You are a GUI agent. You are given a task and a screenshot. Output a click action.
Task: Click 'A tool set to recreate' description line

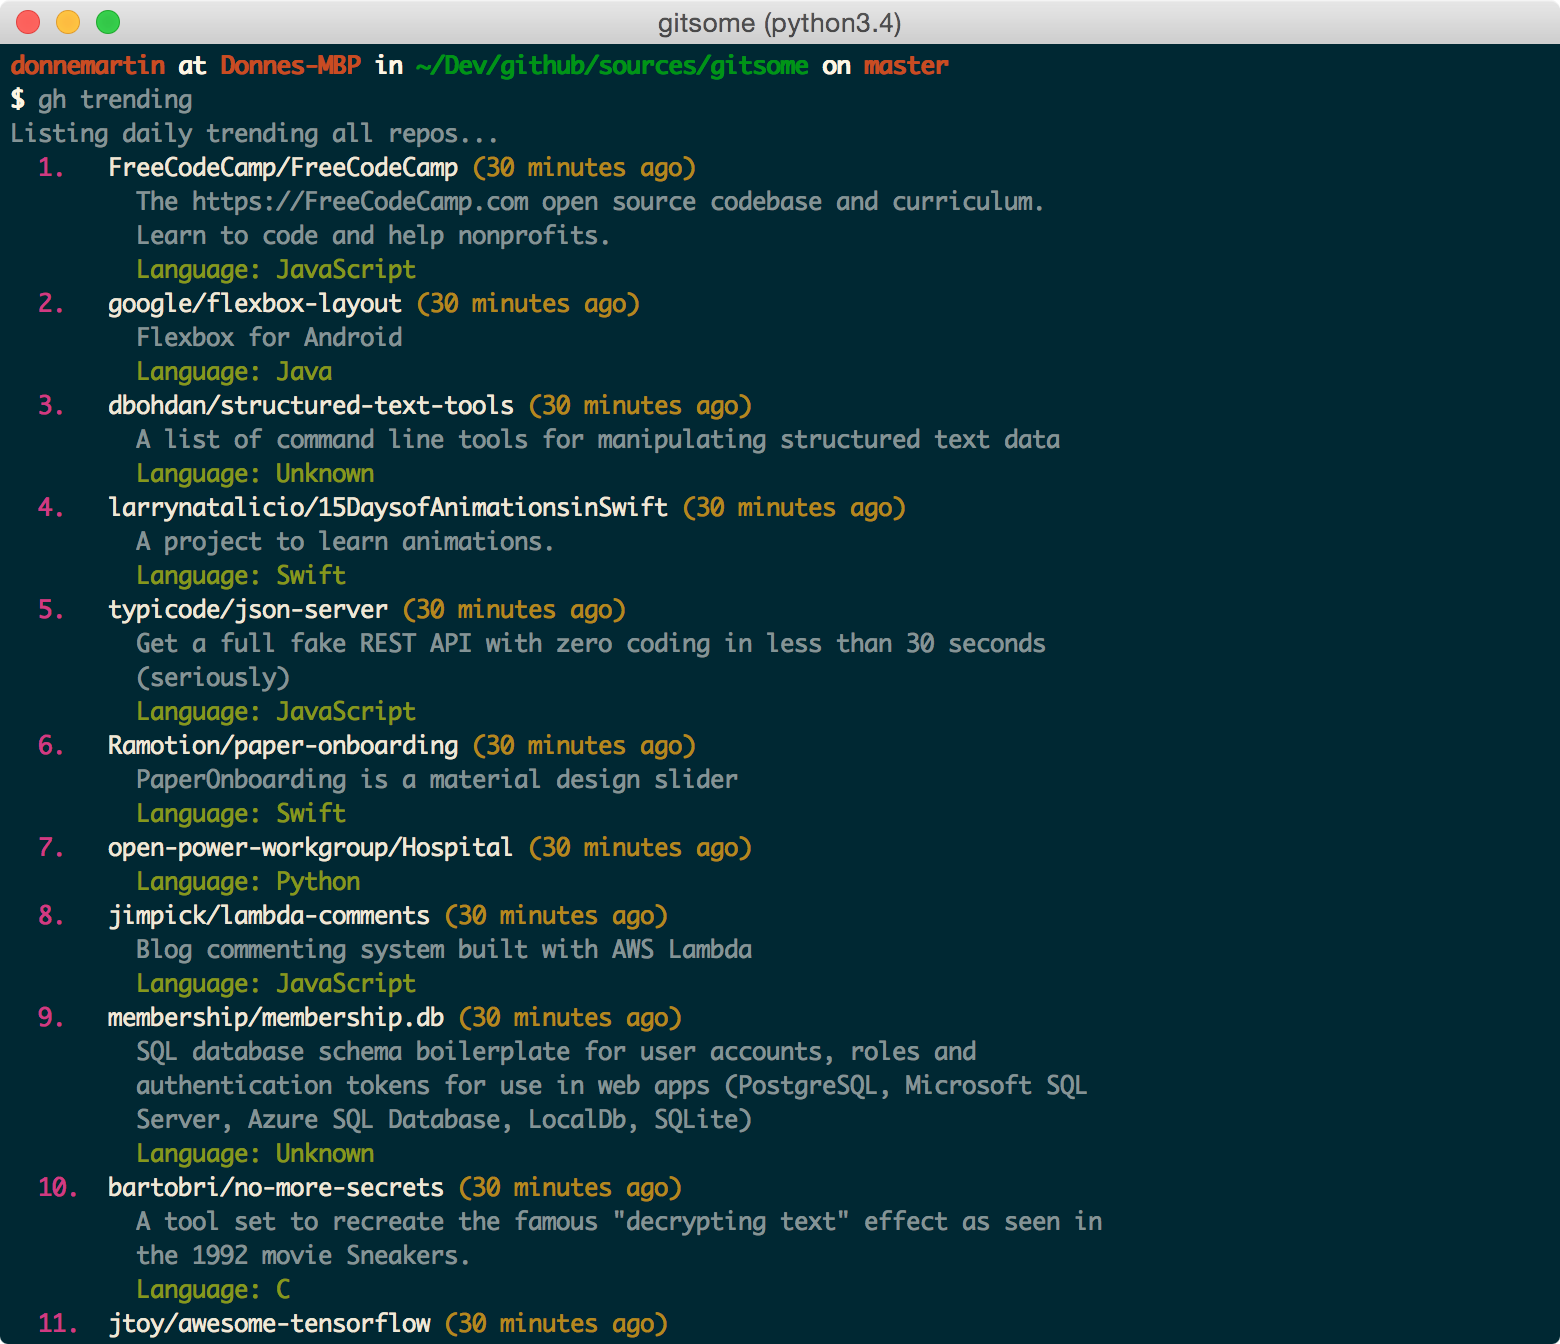[619, 1222]
